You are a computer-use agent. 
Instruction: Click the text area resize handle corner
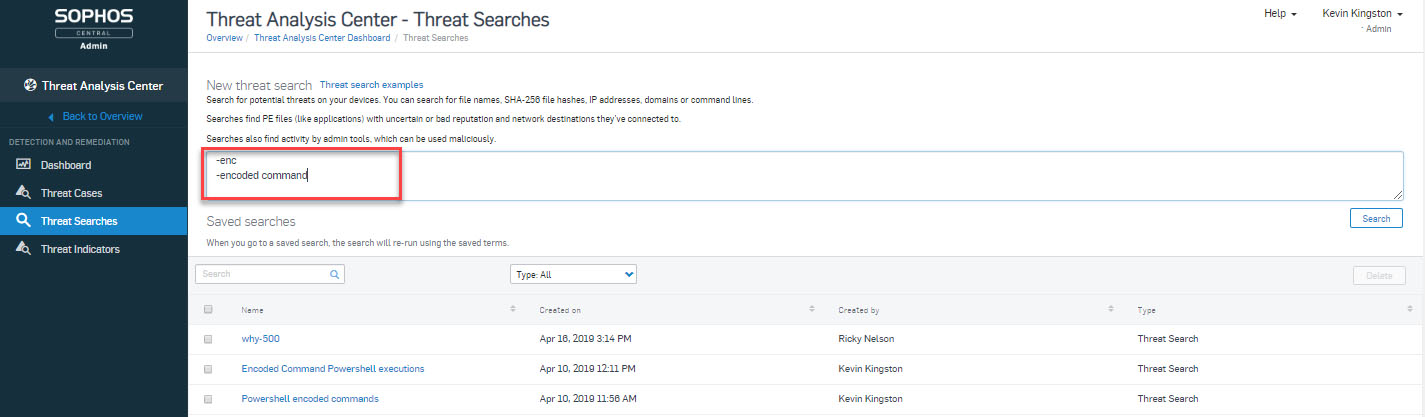click(x=1397, y=194)
